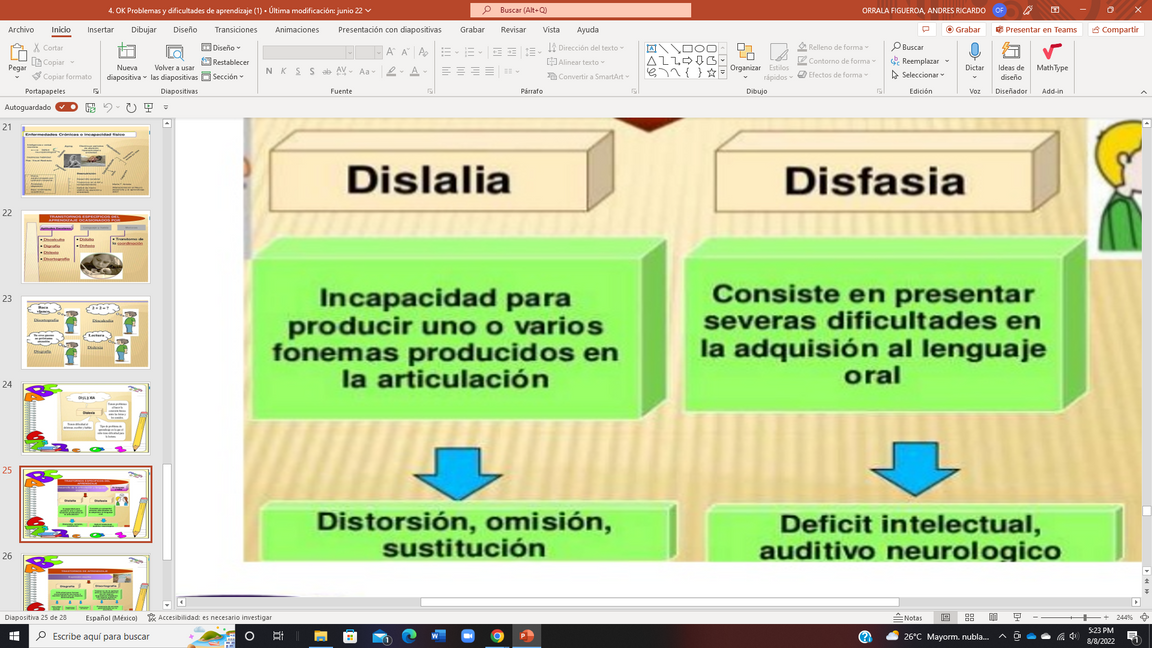Open Ideas de diseño panel
The height and width of the screenshot is (648, 1152).
[1011, 62]
